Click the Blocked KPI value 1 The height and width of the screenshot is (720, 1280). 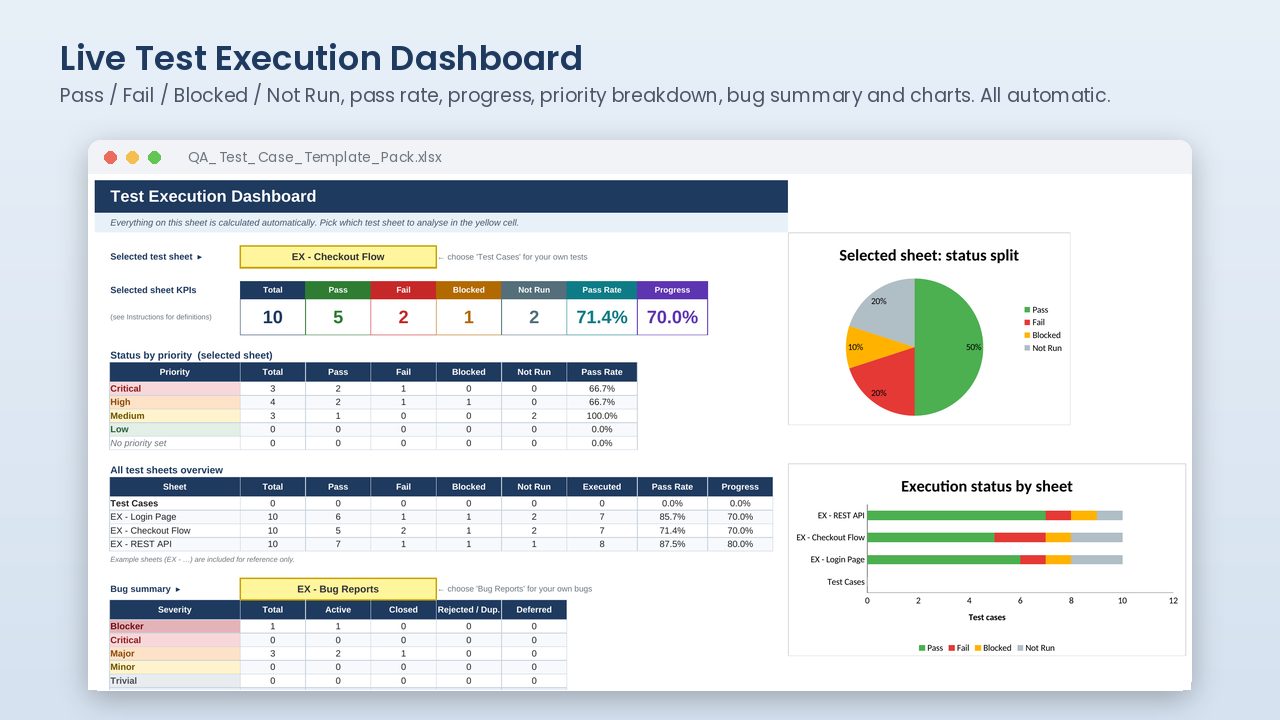point(468,317)
